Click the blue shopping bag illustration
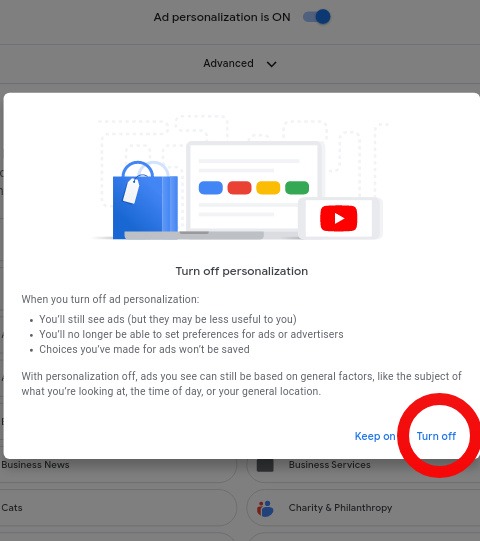This screenshot has width=480, height=541. tap(145, 200)
